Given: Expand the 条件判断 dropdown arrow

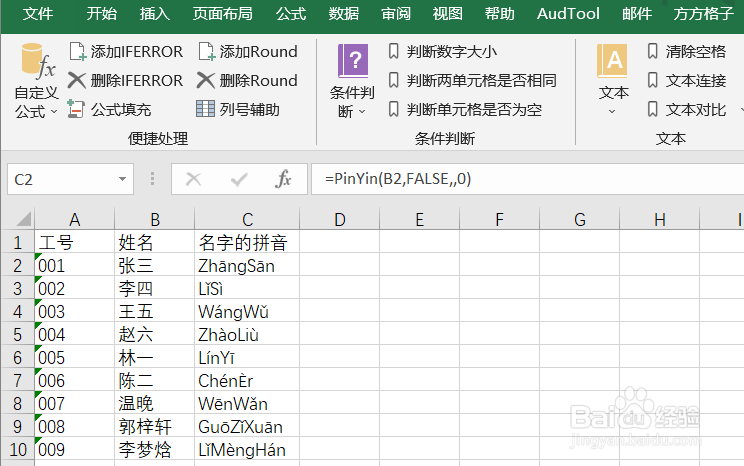Looking at the screenshot, I should coord(362,112).
